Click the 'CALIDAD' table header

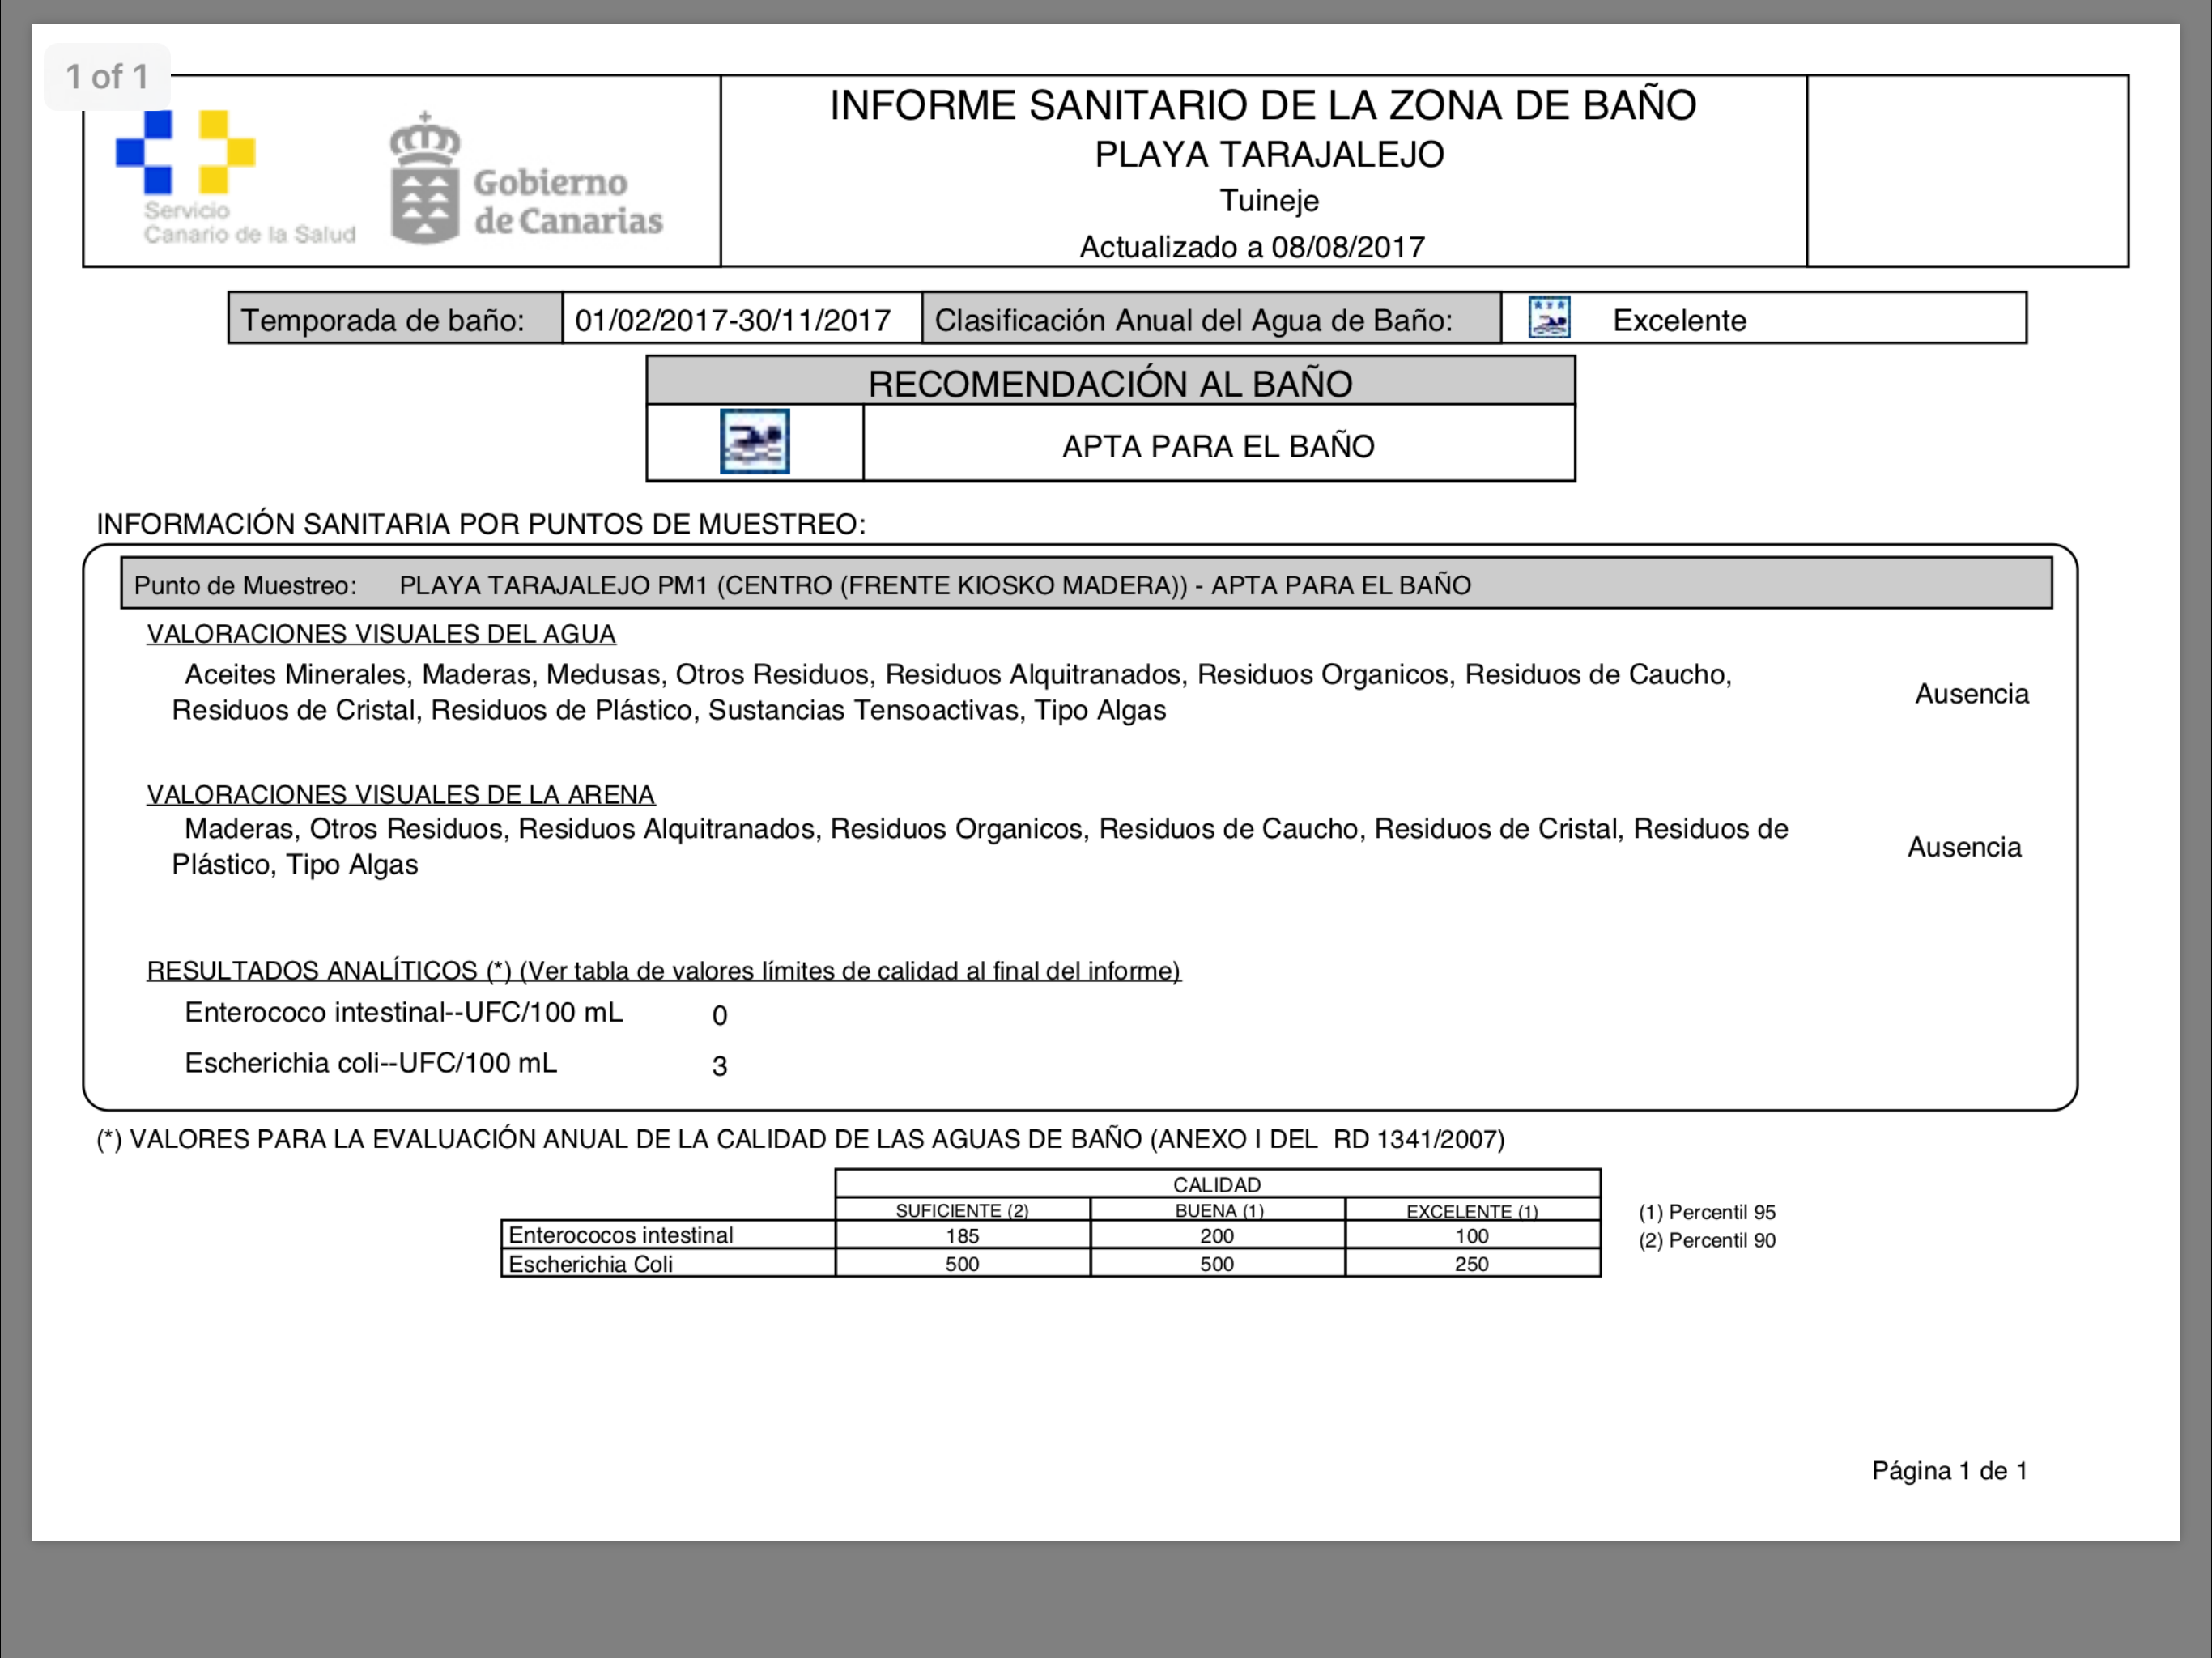pyautogui.click(x=1217, y=1185)
